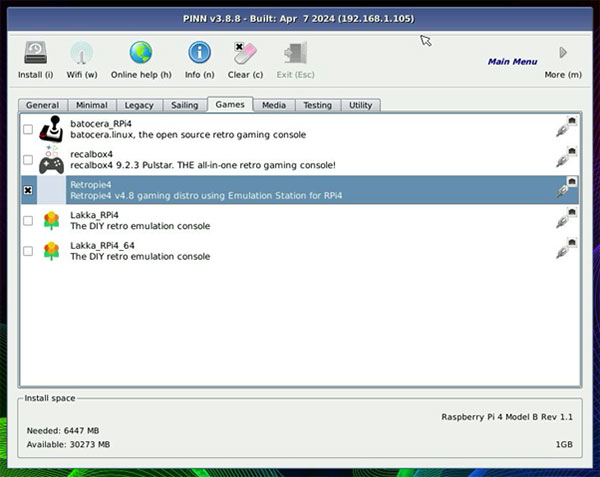The width and height of the screenshot is (600, 477).
Task: Select the Minimal tab
Action: coord(91,105)
